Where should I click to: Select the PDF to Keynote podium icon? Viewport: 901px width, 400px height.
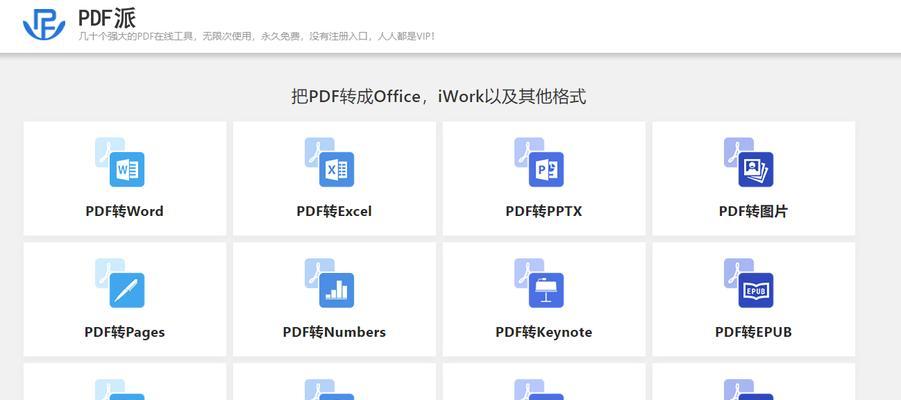(539, 283)
